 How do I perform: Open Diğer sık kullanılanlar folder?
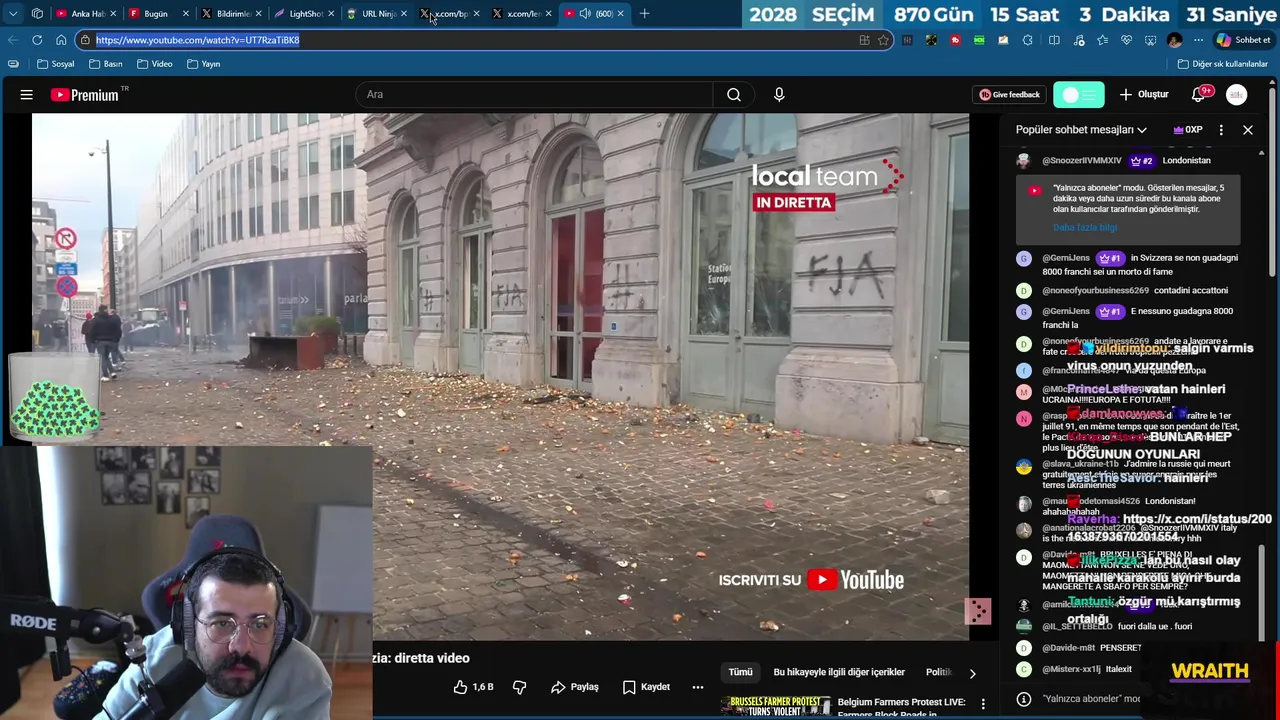coord(1222,64)
